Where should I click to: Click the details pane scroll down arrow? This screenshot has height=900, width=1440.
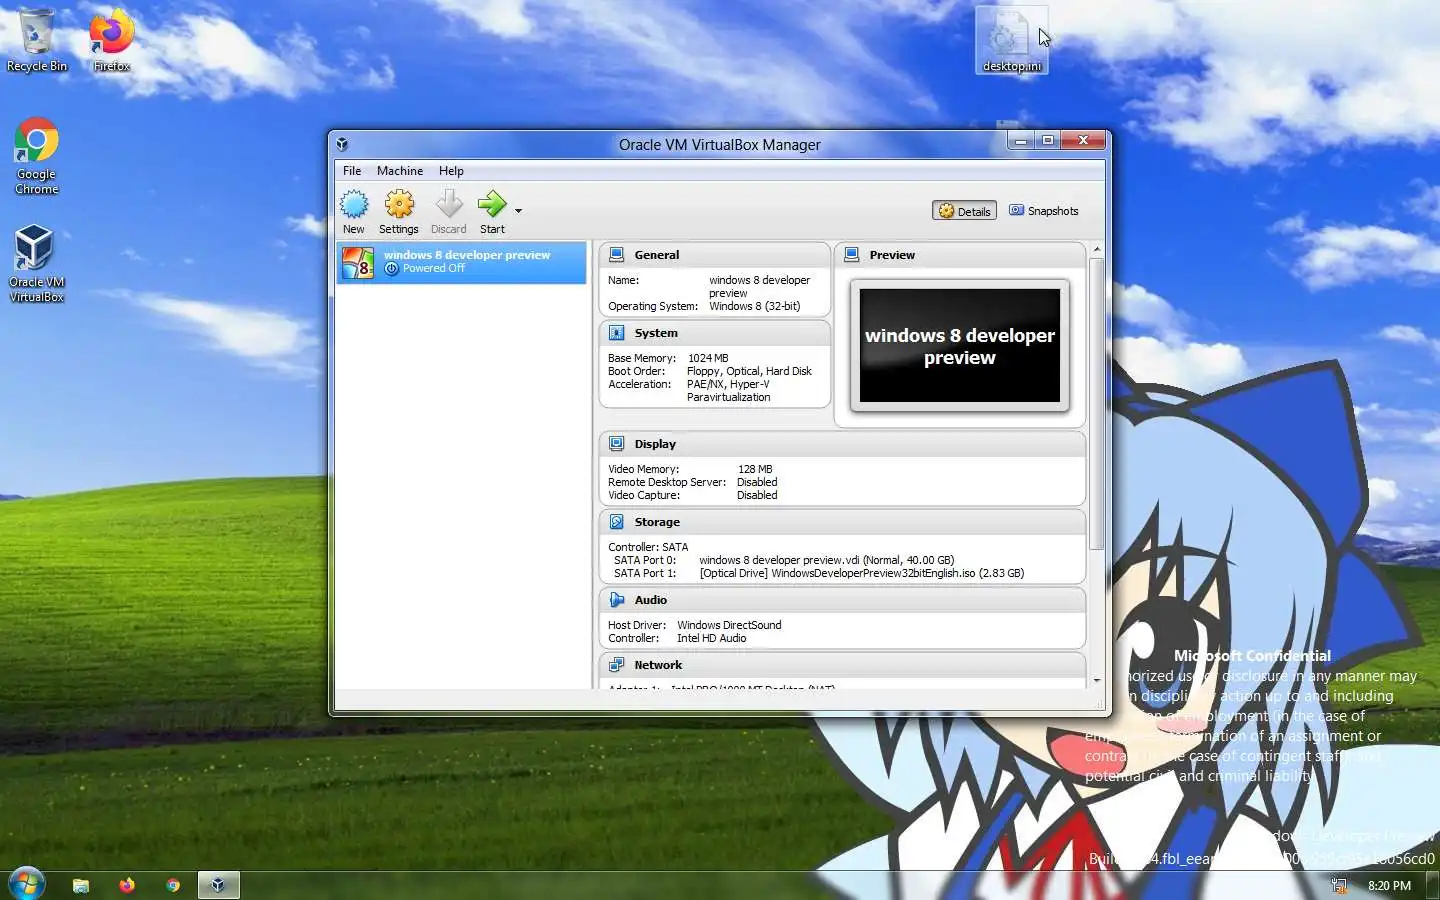(1097, 680)
